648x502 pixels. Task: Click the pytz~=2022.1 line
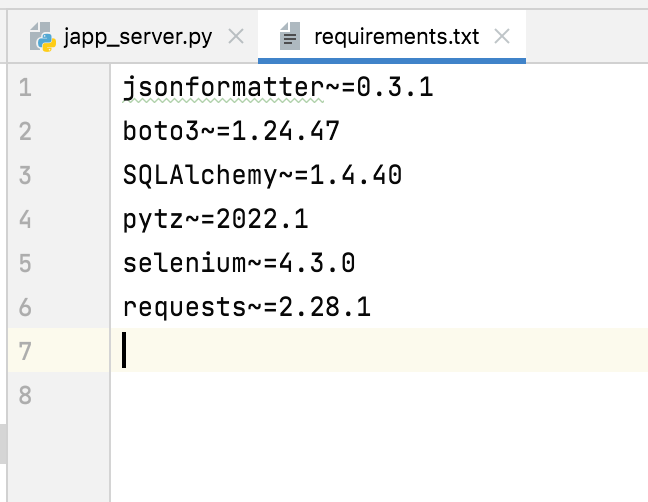pos(215,219)
